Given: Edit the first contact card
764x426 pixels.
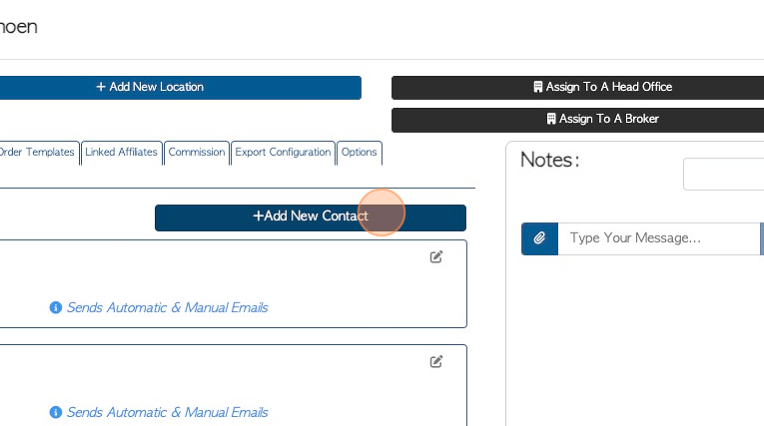Looking at the screenshot, I should click(436, 257).
